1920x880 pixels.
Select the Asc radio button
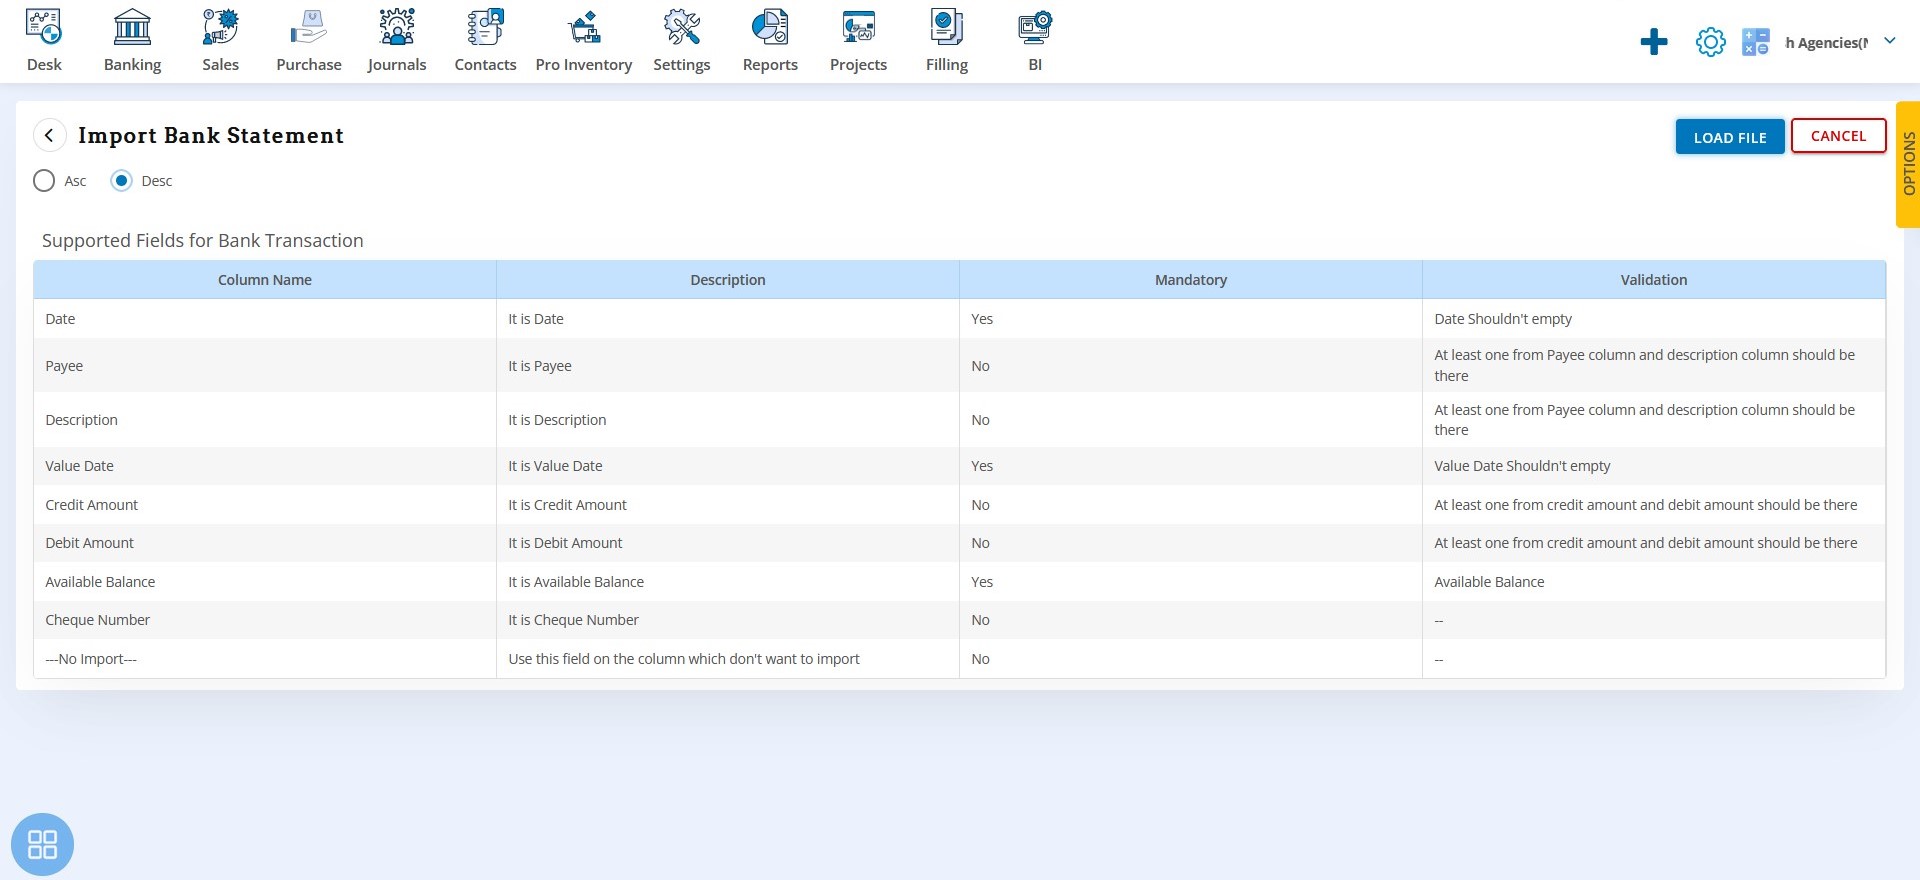44,181
